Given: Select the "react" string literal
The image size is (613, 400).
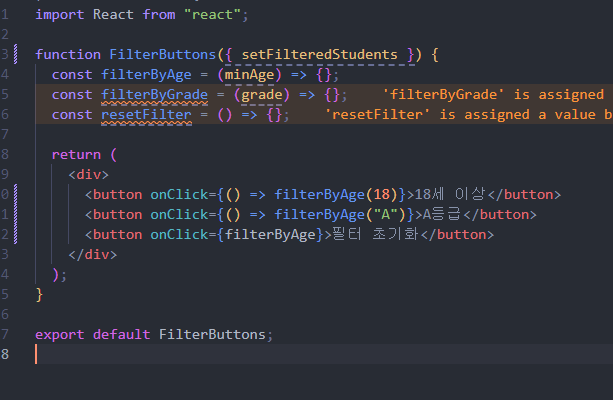Looking at the screenshot, I should 212,15.
